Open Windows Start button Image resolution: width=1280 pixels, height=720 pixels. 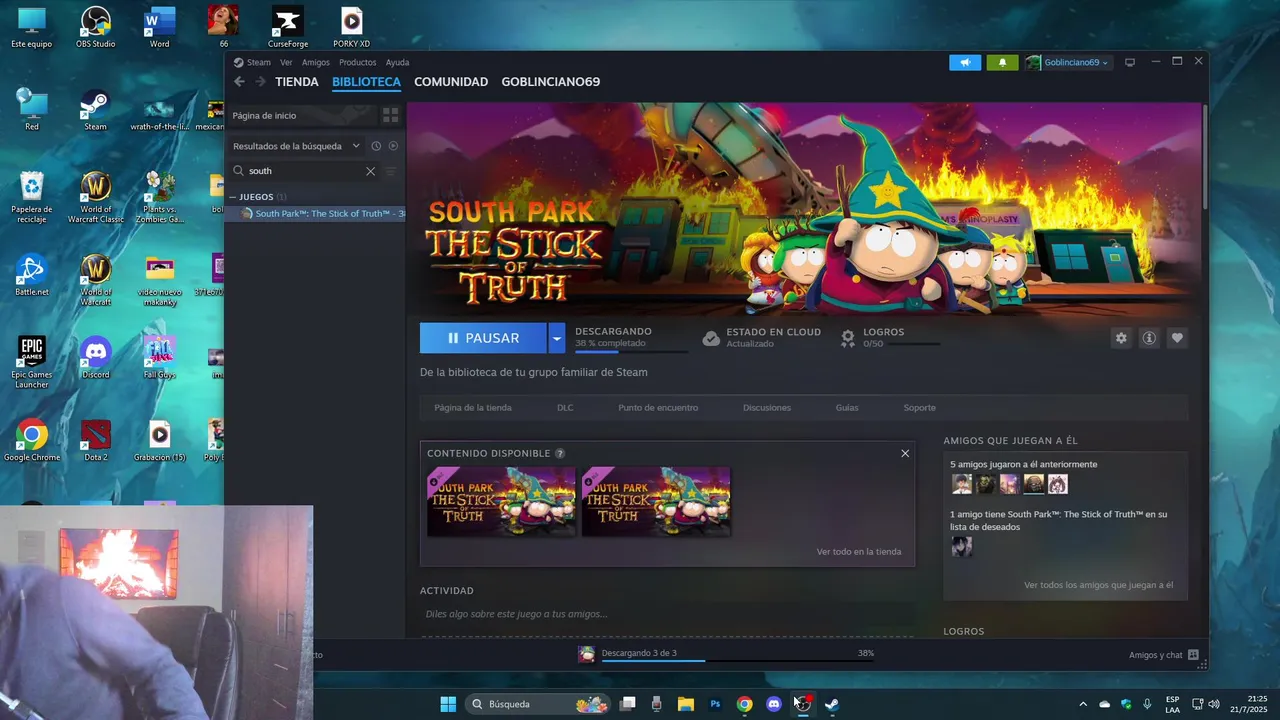point(448,704)
